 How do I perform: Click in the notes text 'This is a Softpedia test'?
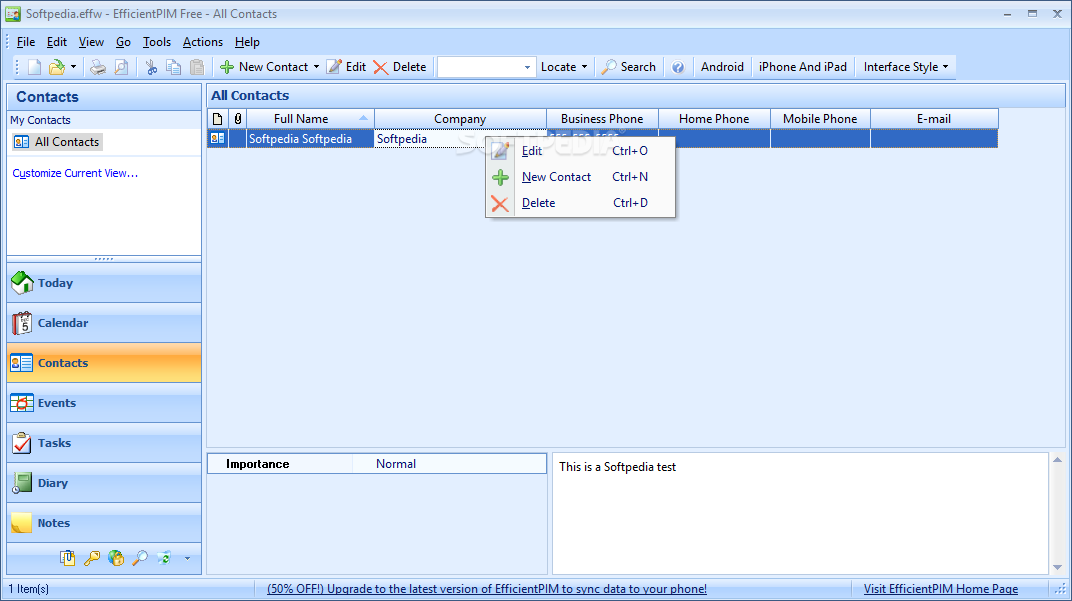click(617, 467)
